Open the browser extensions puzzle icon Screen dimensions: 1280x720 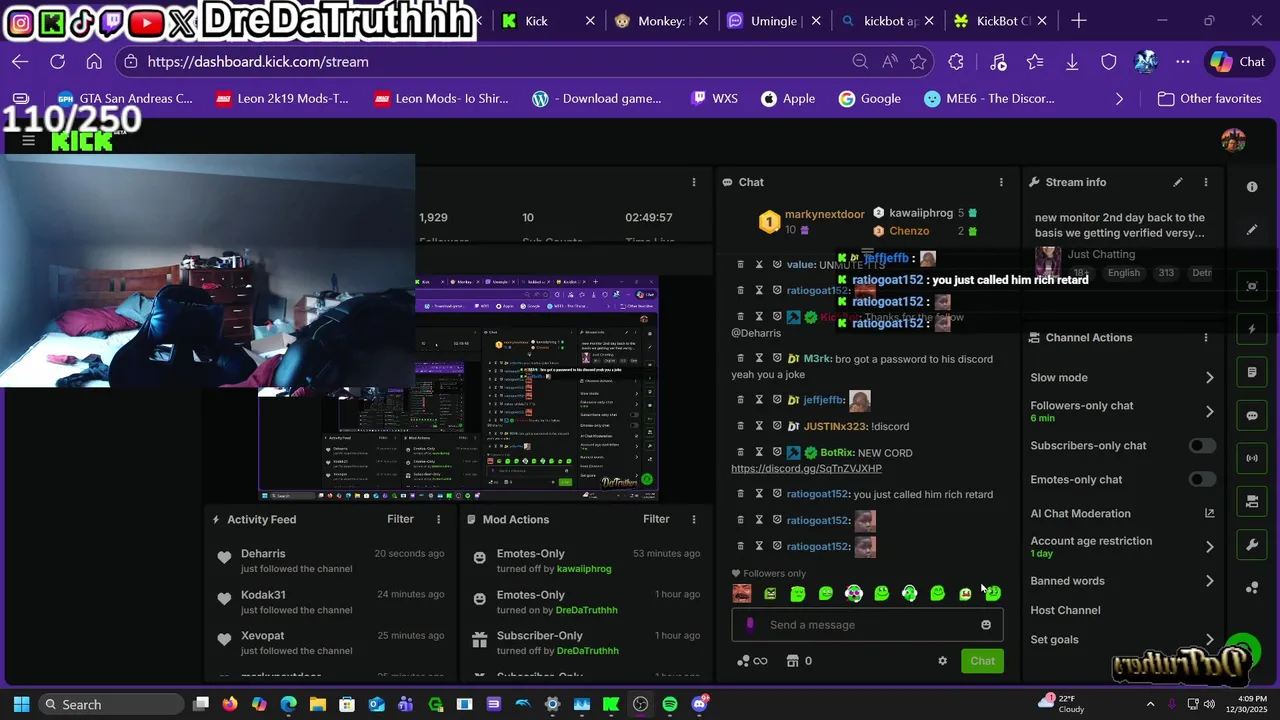956,61
